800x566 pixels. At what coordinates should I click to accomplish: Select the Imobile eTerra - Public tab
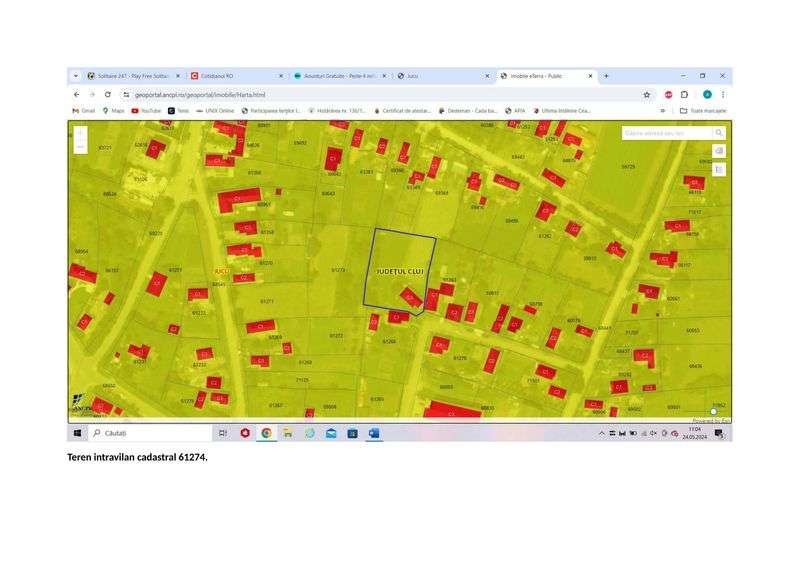tap(546, 76)
